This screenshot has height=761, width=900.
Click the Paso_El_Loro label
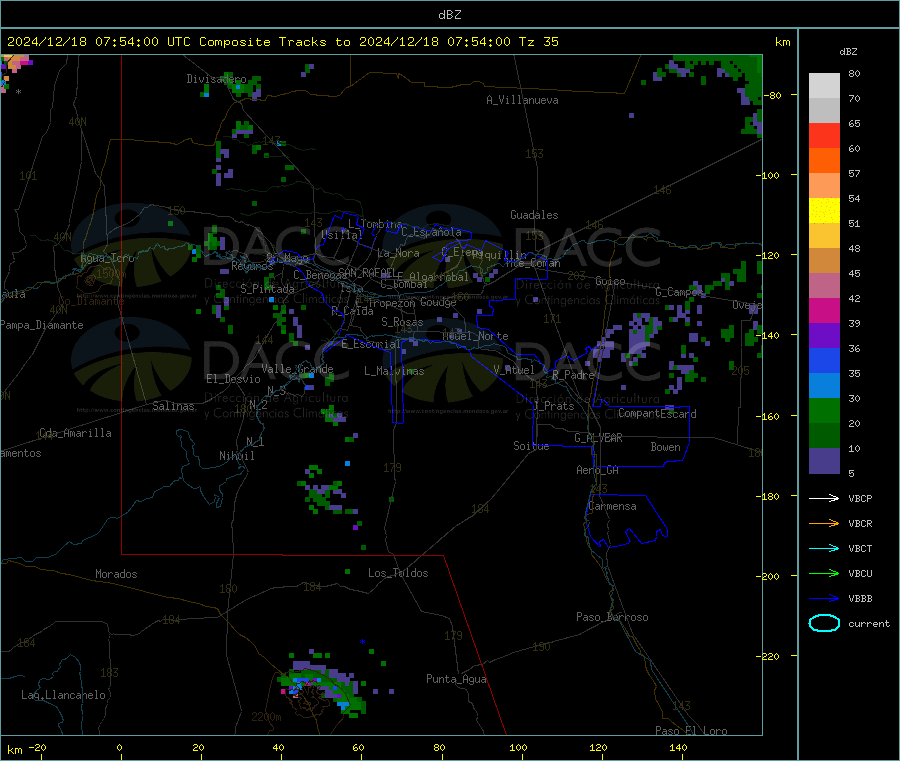point(691,731)
